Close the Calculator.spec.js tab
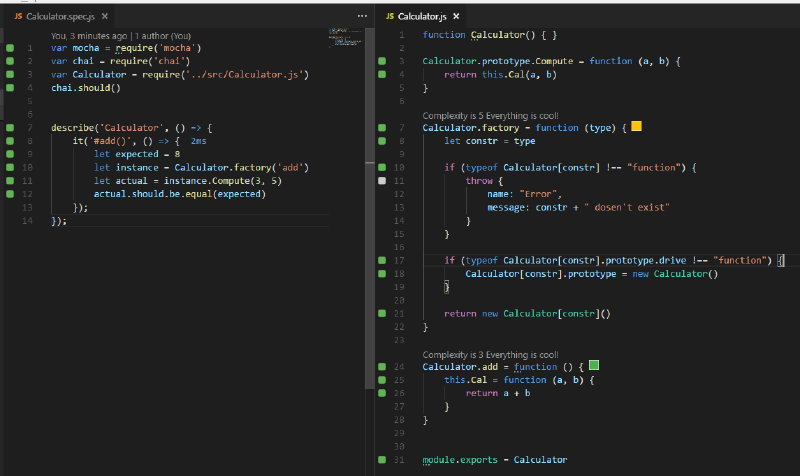 pos(105,17)
